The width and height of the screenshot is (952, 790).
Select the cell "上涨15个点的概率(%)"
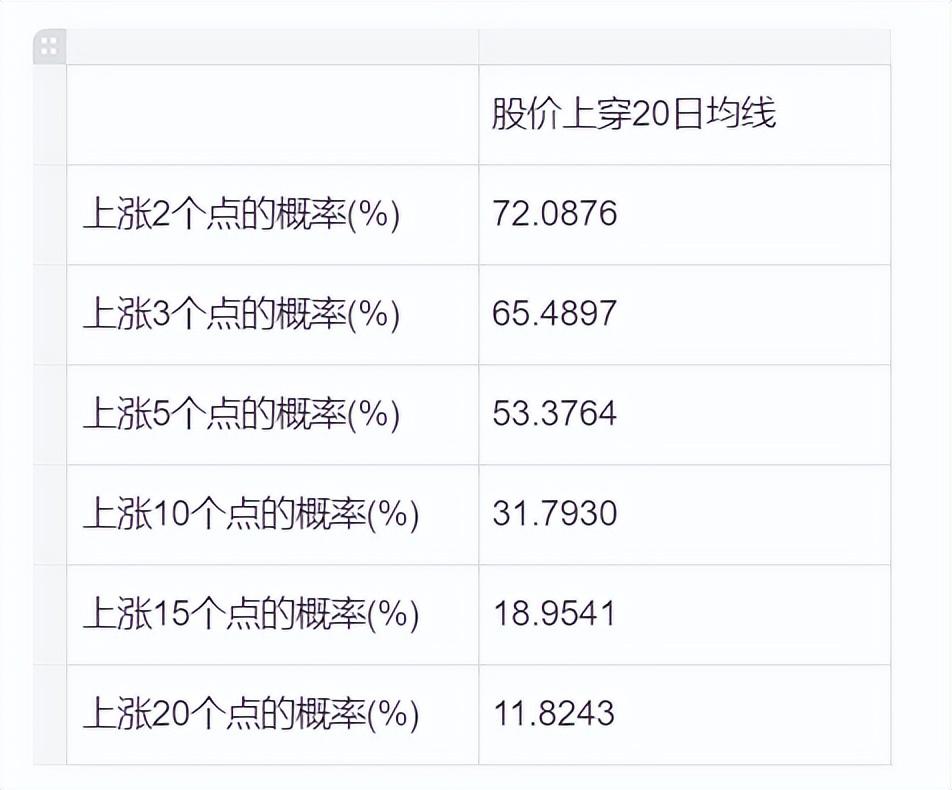click(250, 614)
